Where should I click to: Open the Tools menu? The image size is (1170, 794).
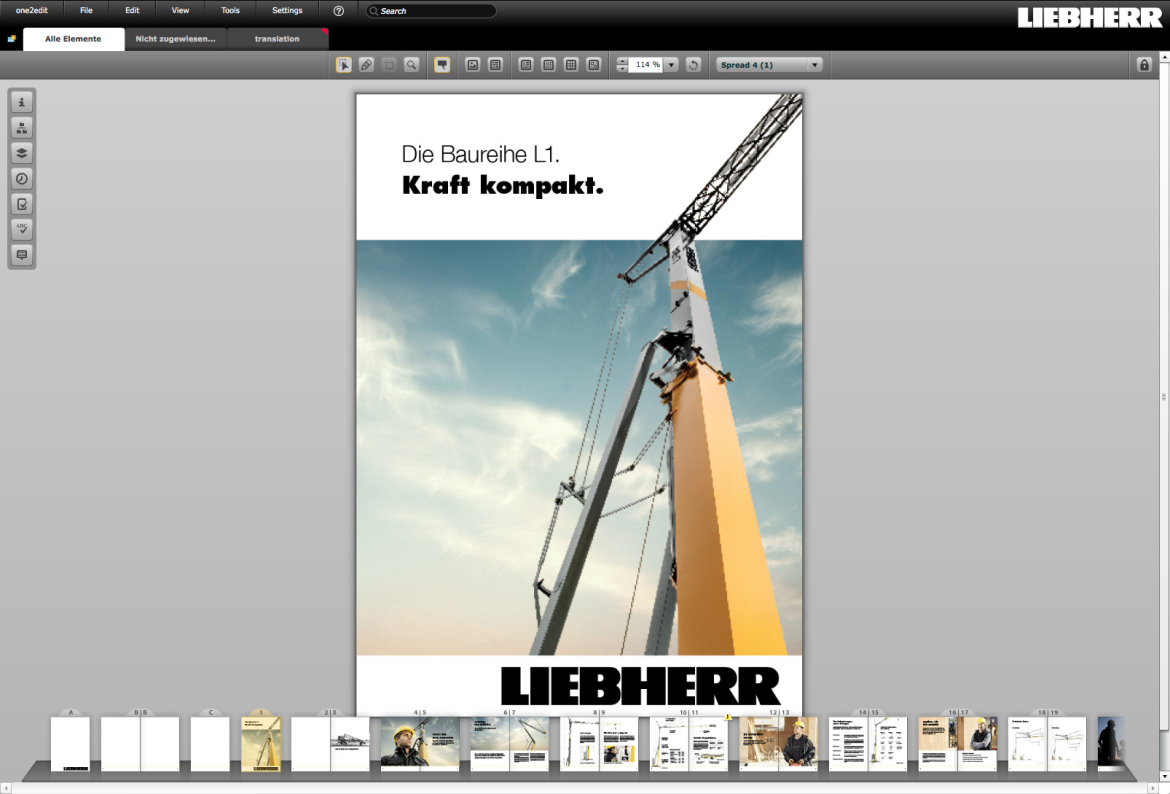coord(231,10)
